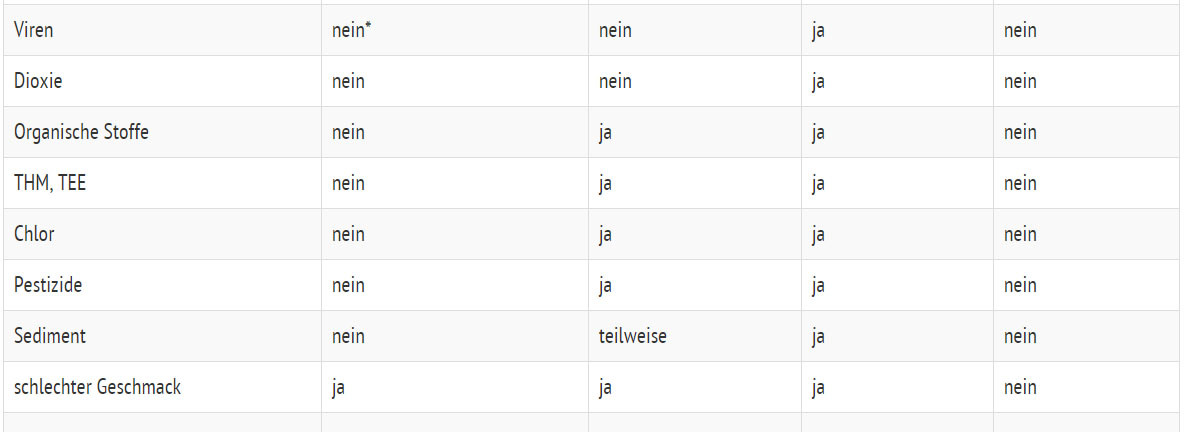Select "nein" in the schlechter Geschmack row

point(1020,387)
